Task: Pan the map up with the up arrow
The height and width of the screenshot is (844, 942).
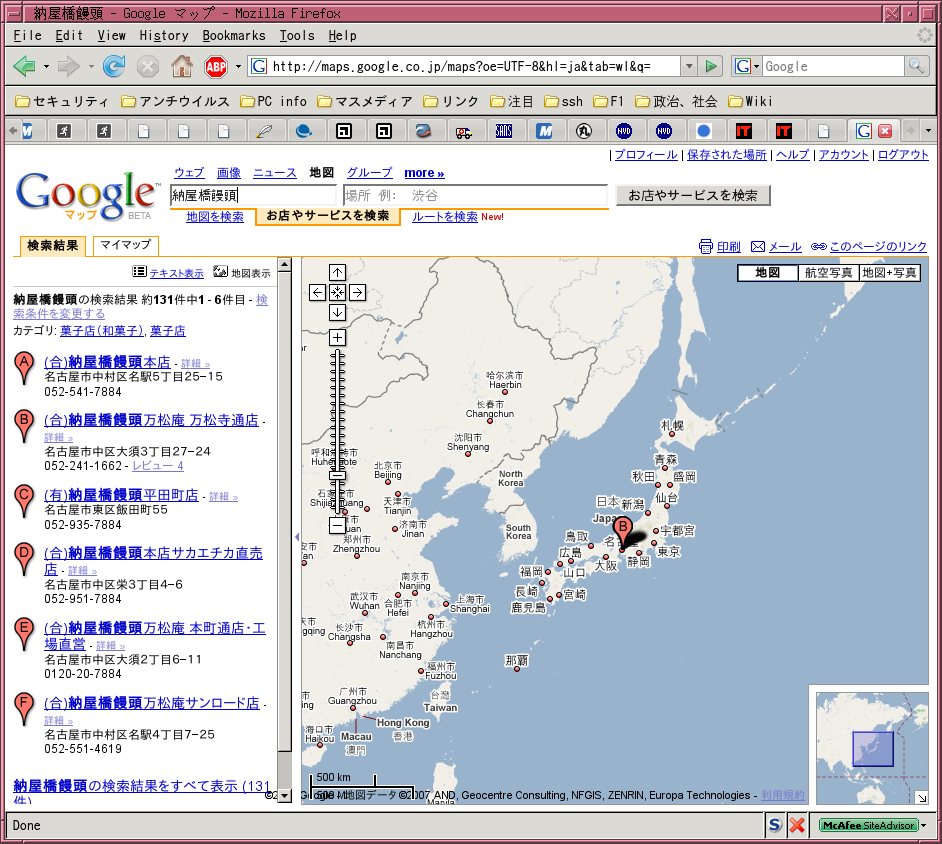Action: tap(338, 273)
